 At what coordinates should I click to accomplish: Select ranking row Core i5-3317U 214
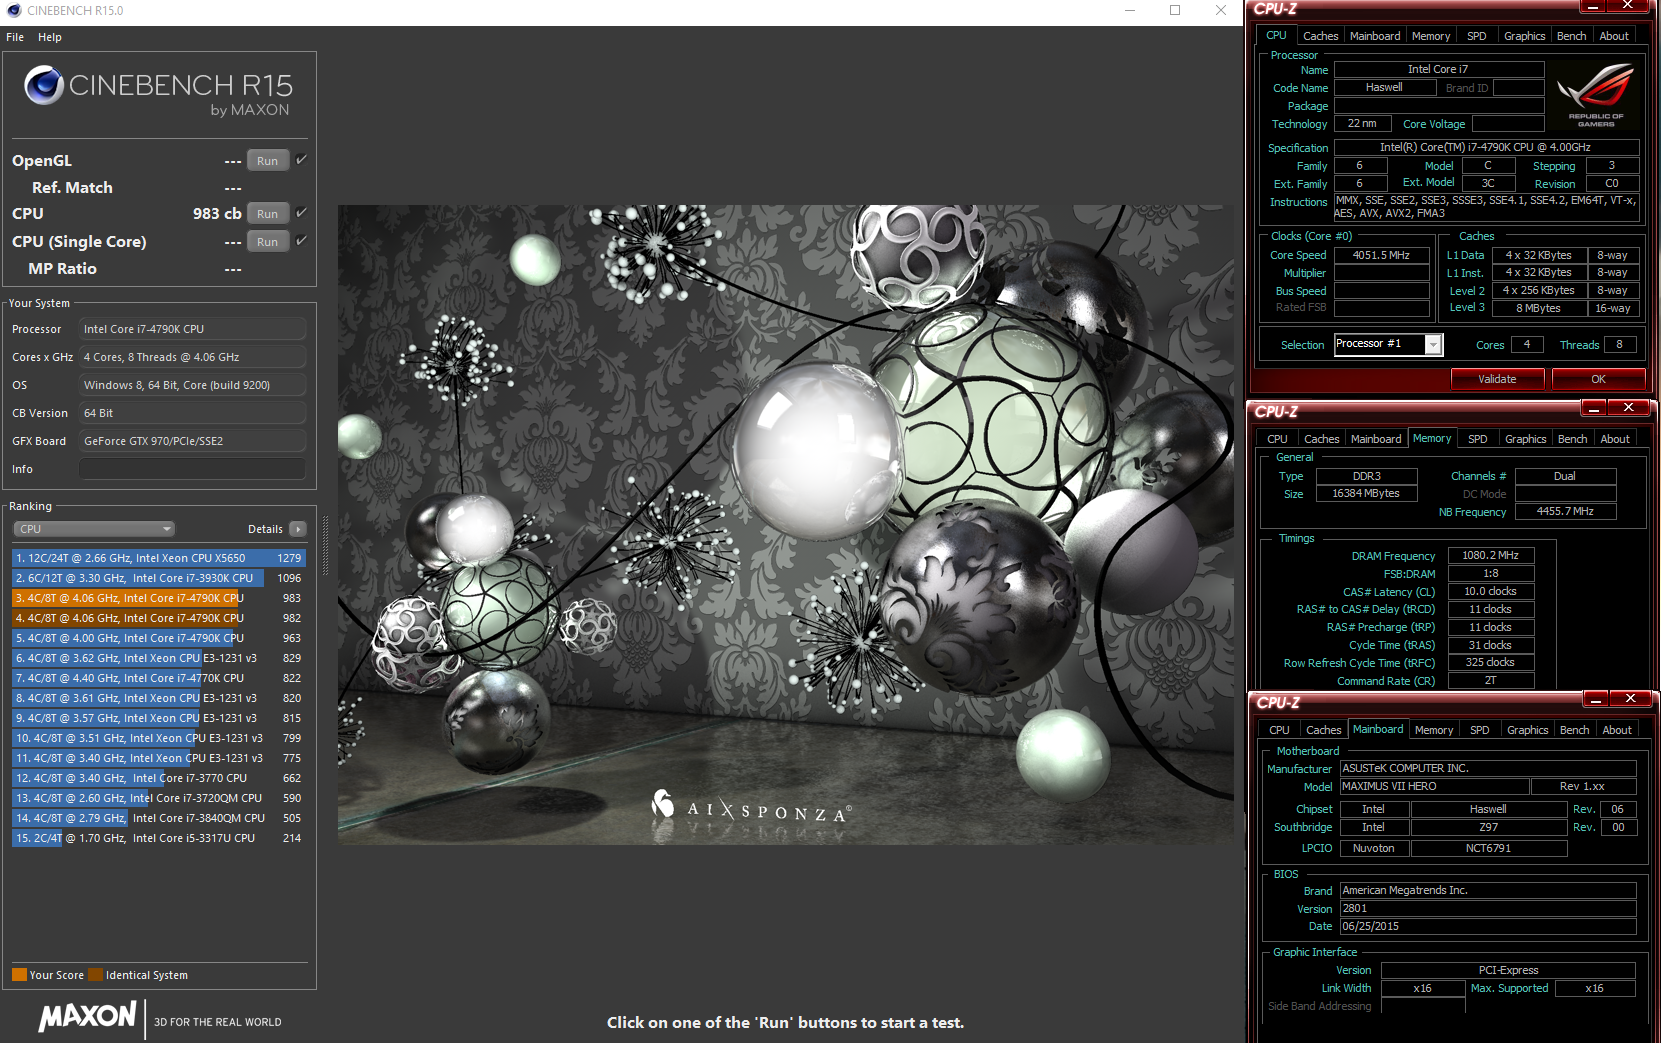159,838
